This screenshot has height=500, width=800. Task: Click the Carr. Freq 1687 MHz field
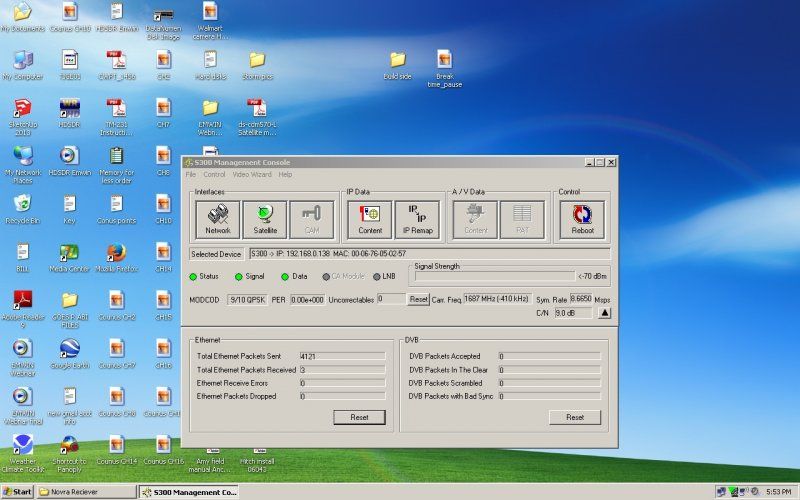pos(497,299)
